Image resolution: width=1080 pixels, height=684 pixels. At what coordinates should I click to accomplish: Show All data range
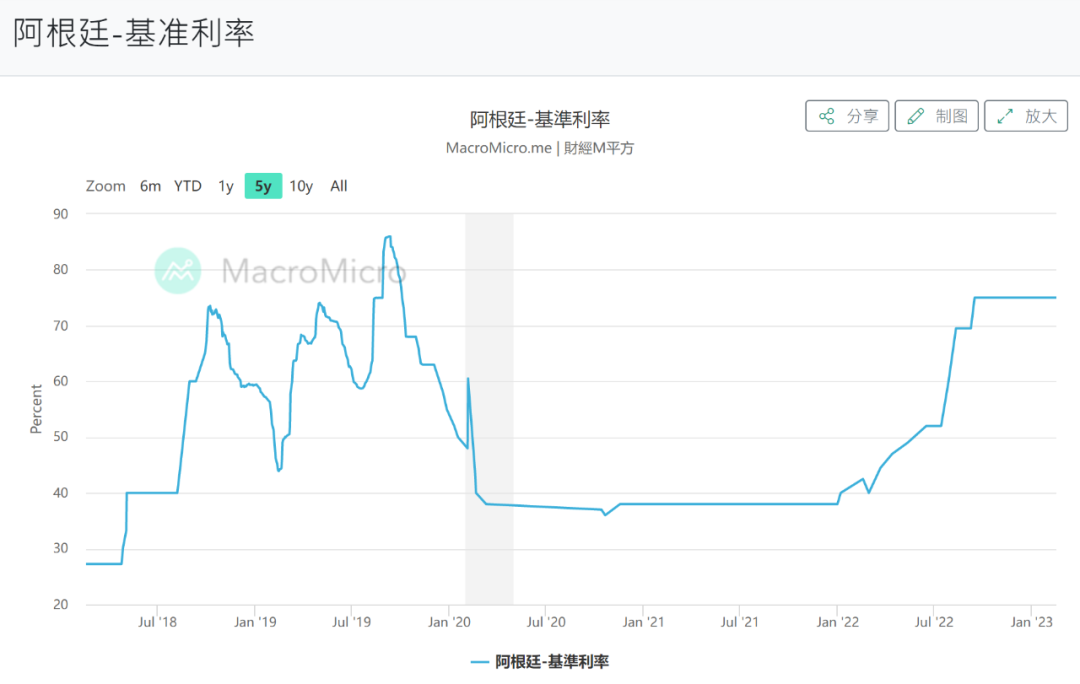[x=339, y=186]
